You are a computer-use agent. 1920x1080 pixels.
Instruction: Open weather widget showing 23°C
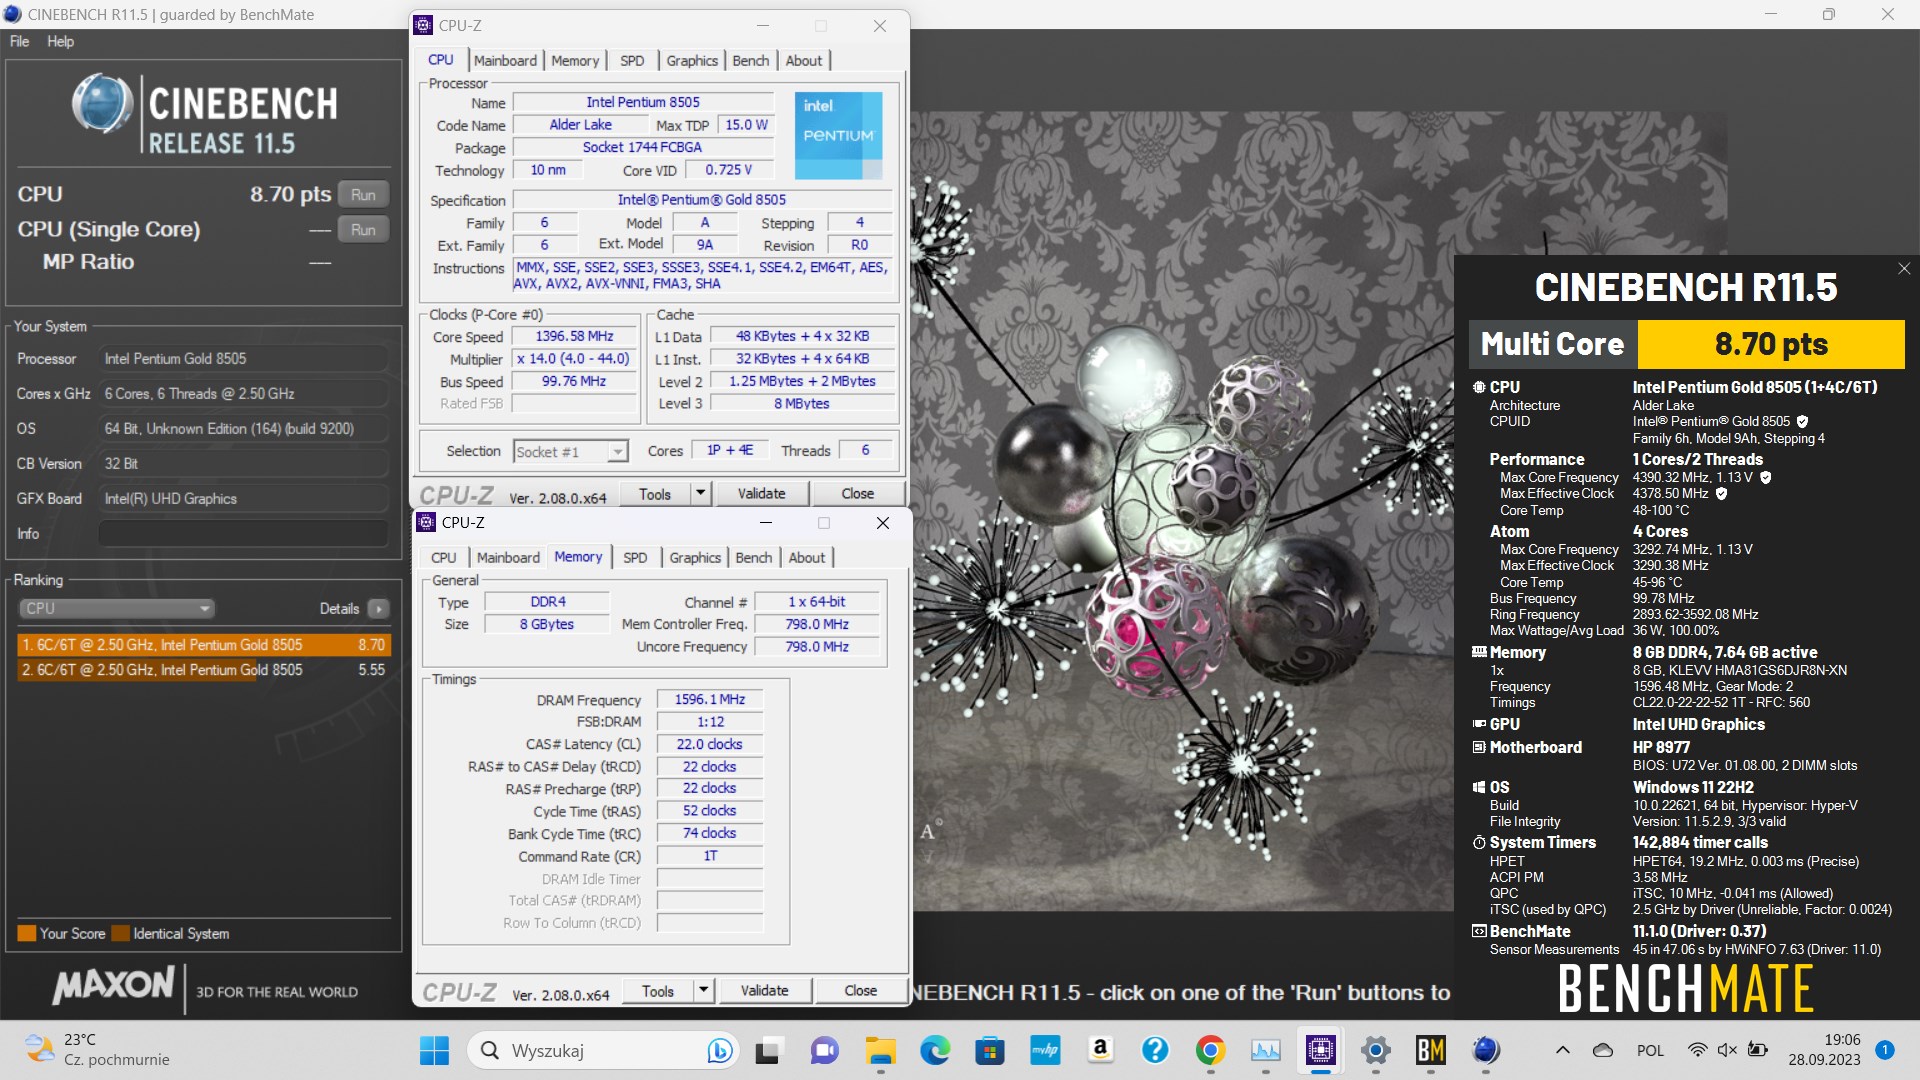[x=97, y=1050]
